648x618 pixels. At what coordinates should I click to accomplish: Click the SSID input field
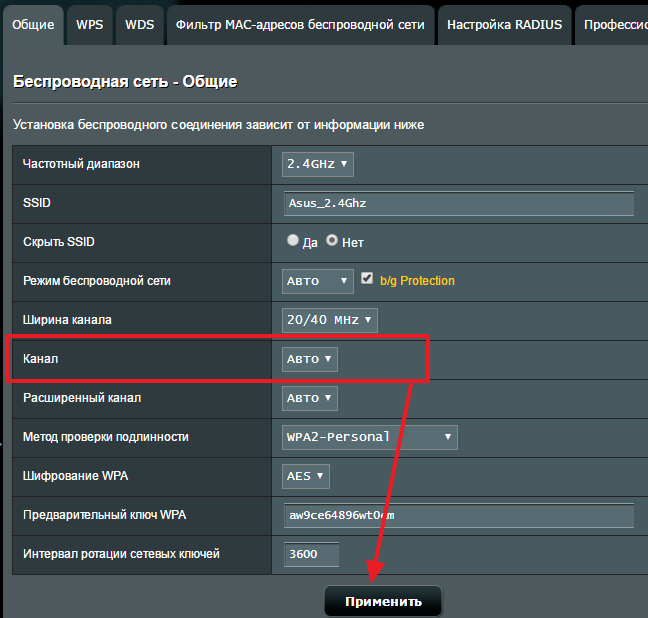click(x=458, y=203)
